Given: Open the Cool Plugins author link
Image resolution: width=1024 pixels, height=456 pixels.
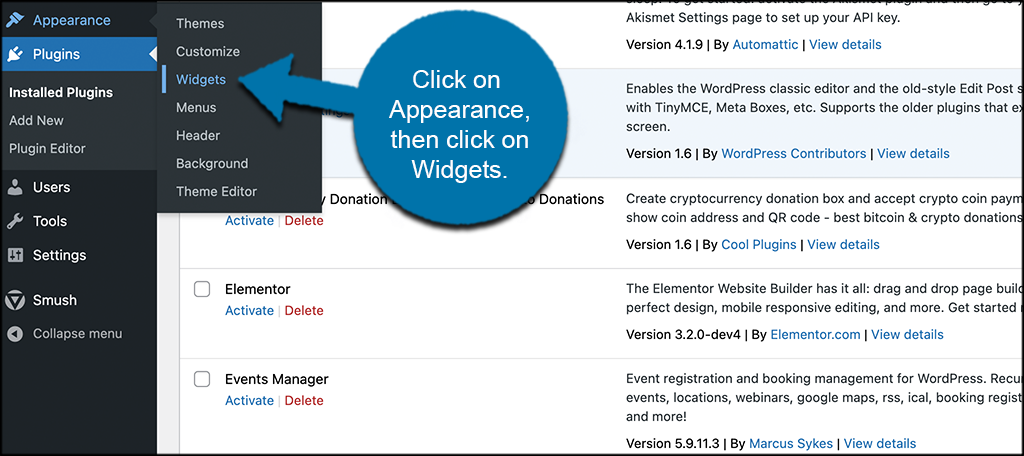Looking at the screenshot, I should [759, 245].
